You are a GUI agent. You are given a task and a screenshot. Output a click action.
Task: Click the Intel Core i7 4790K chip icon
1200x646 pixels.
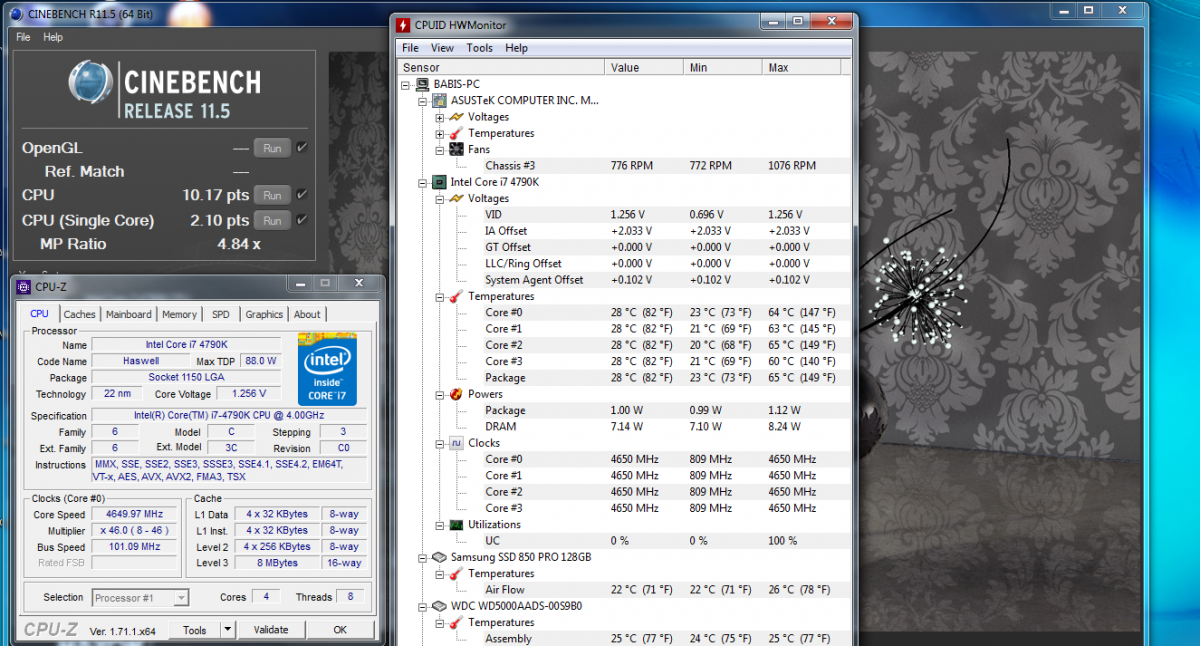[439, 182]
